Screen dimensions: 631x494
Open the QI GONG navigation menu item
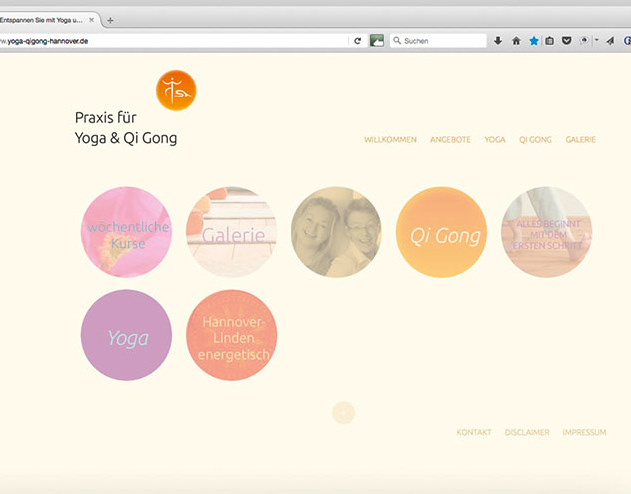click(535, 140)
